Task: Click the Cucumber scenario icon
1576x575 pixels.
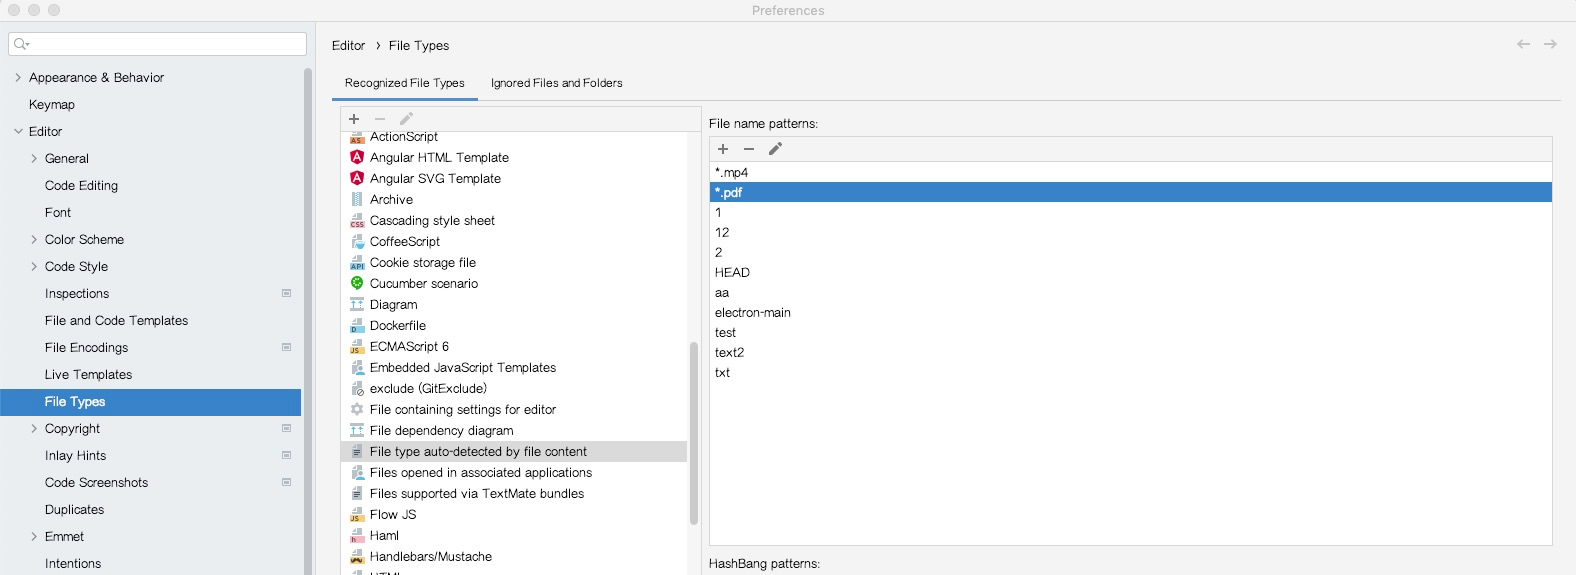Action: click(357, 283)
